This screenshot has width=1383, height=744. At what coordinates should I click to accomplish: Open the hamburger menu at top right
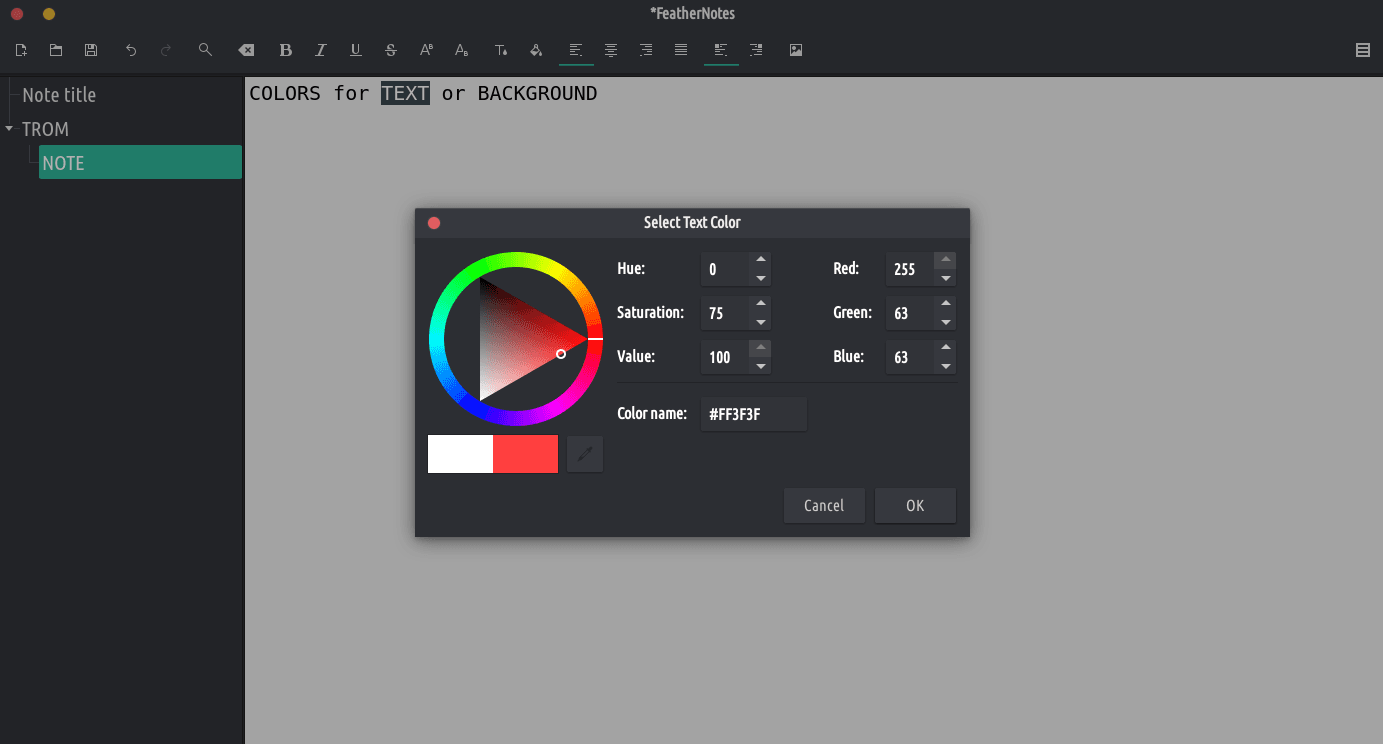[1362, 50]
